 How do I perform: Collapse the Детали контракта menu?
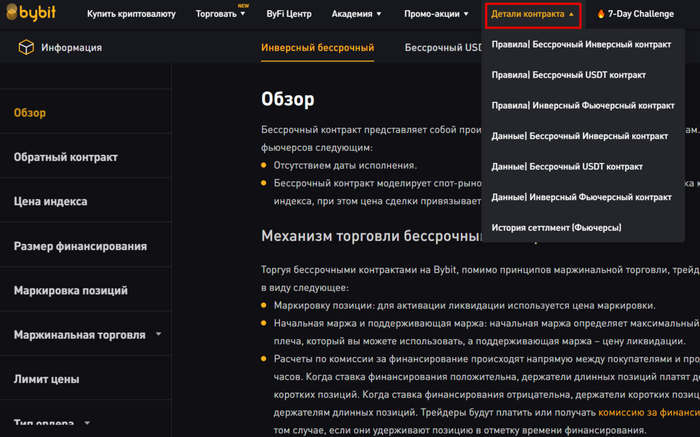pos(532,15)
